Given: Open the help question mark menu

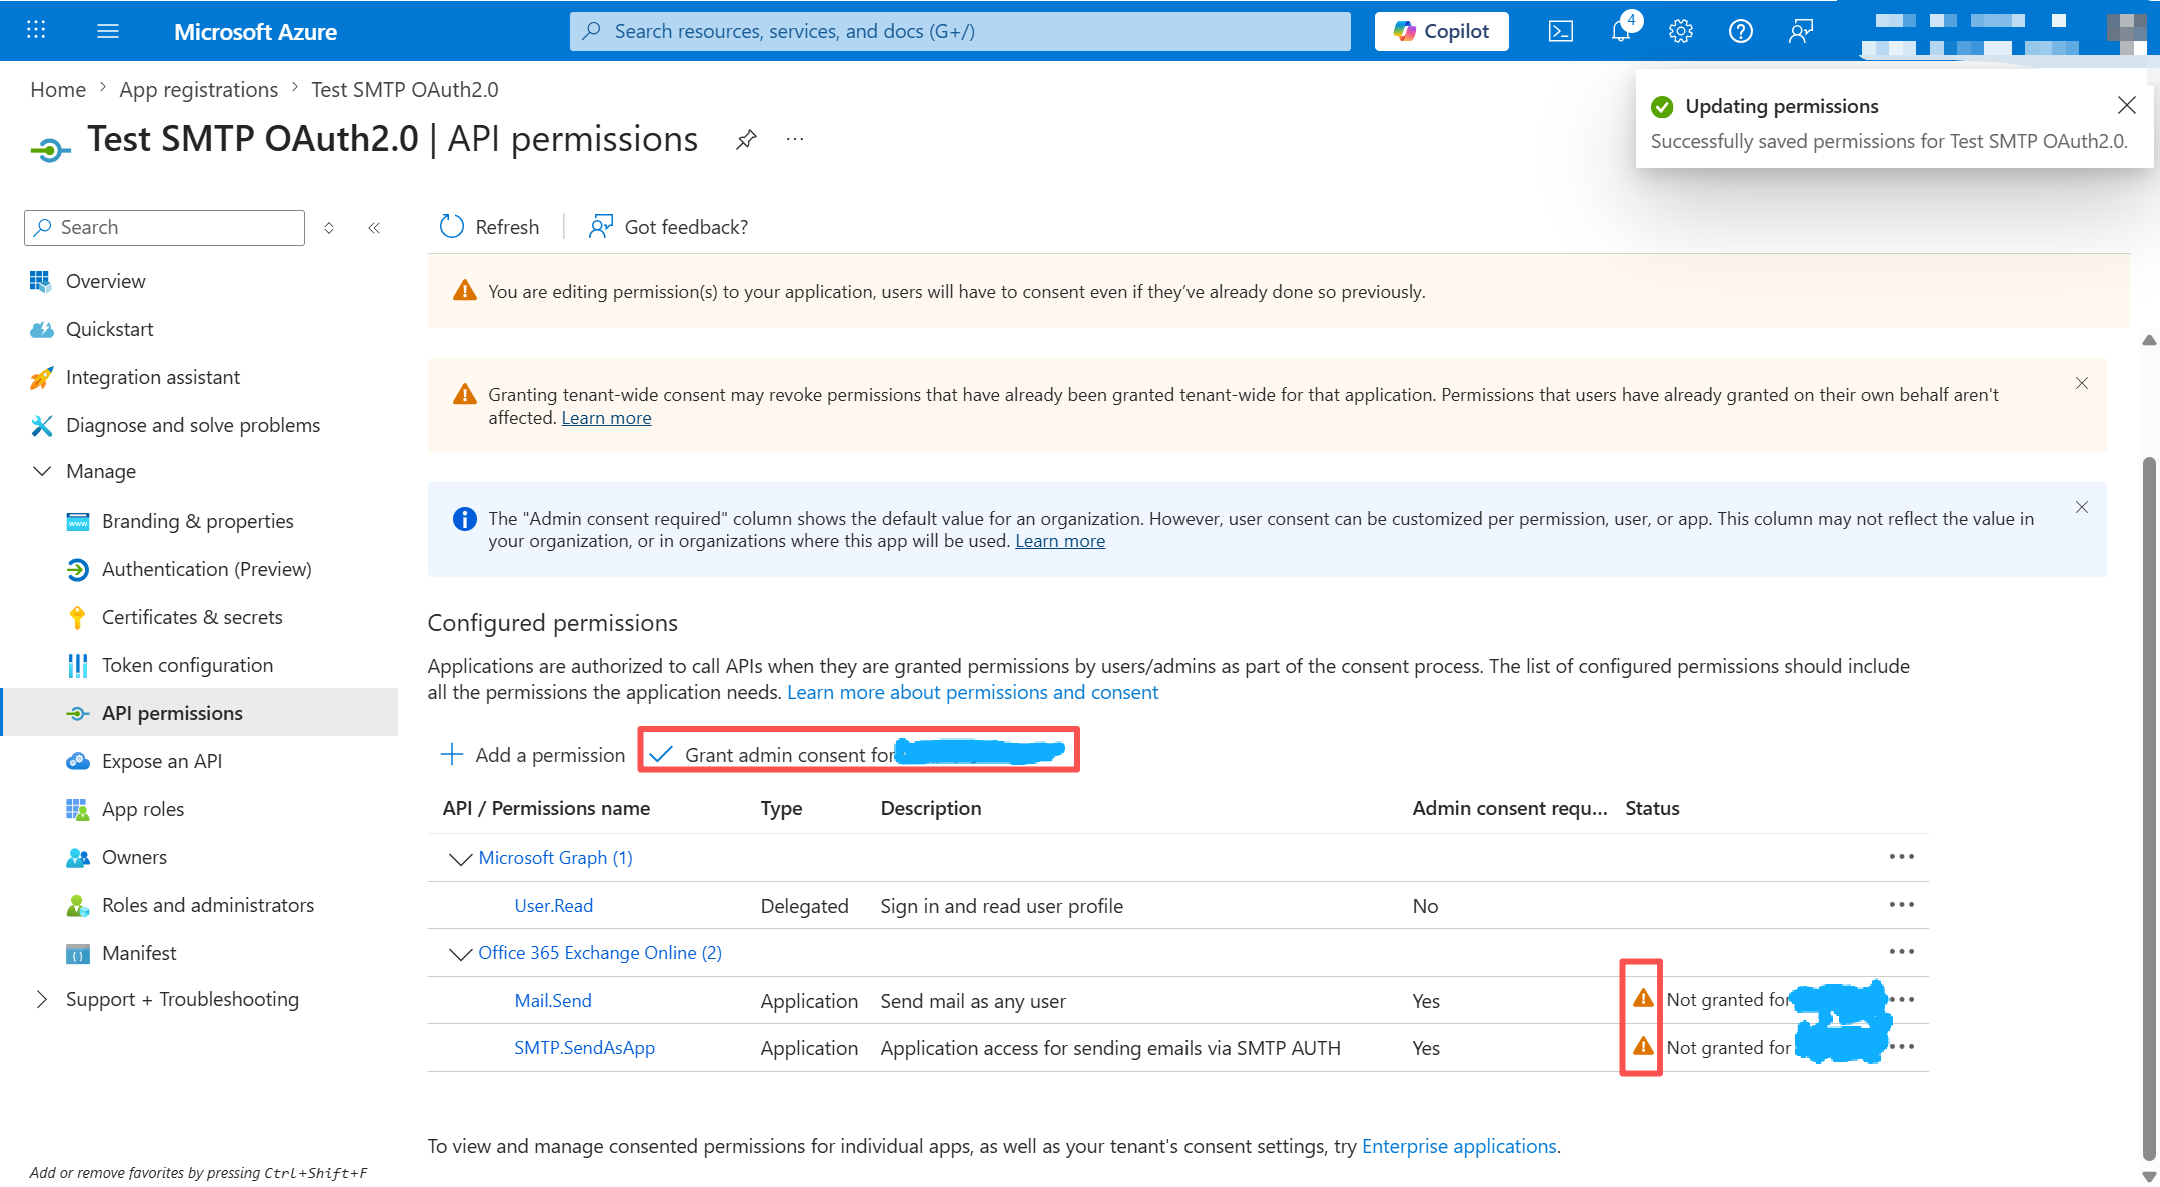Looking at the screenshot, I should [1740, 31].
